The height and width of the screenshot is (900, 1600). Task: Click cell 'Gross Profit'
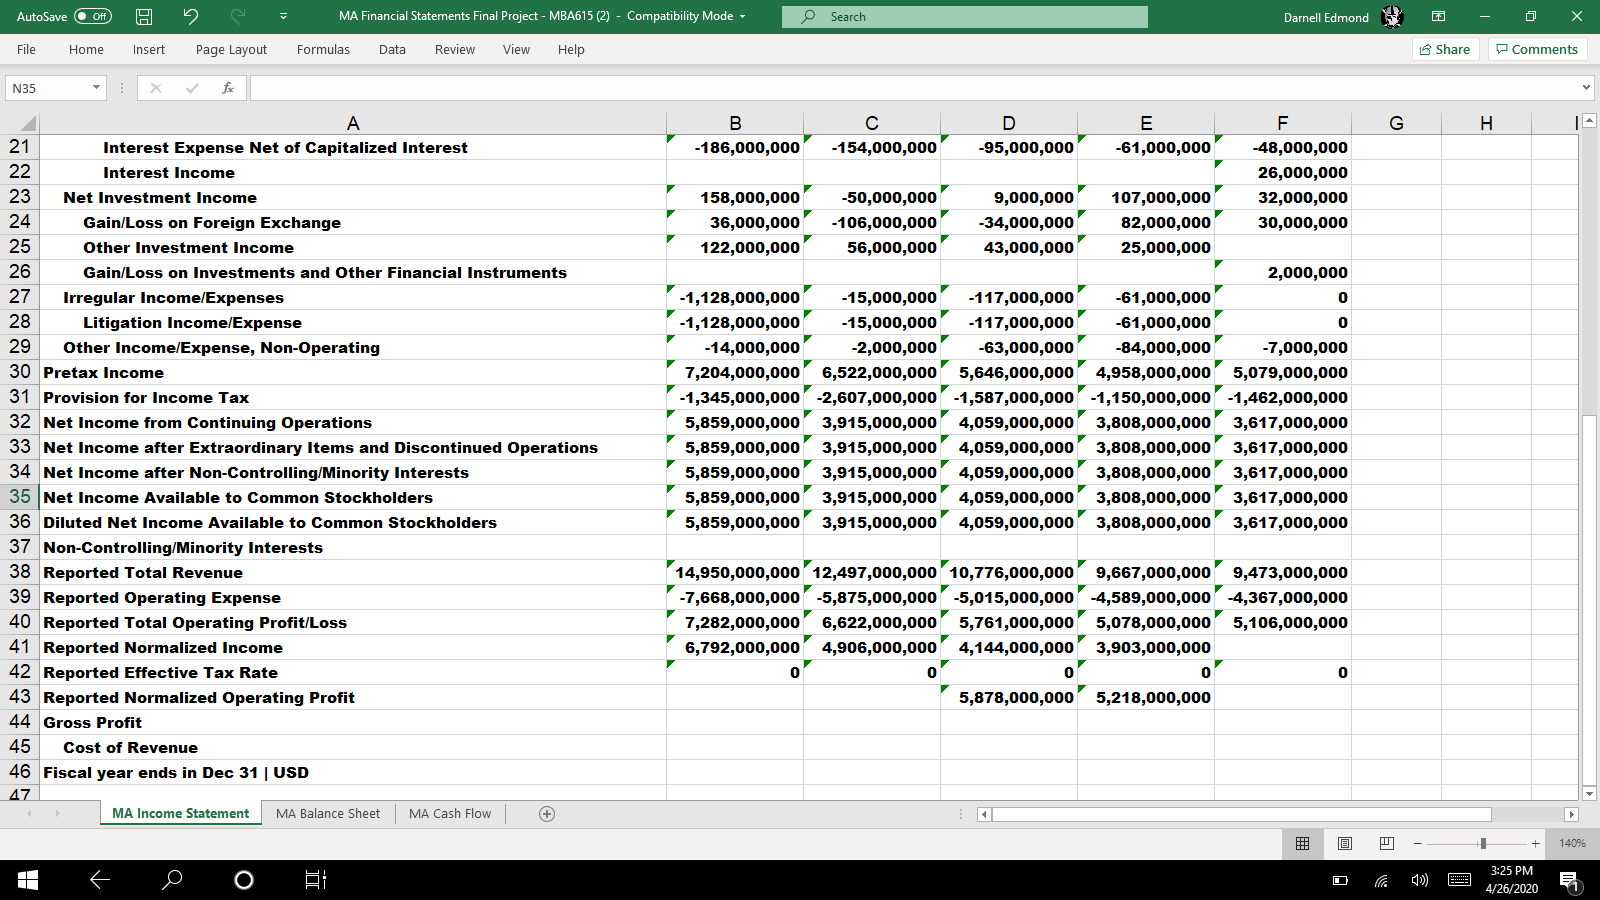(353, 722)
